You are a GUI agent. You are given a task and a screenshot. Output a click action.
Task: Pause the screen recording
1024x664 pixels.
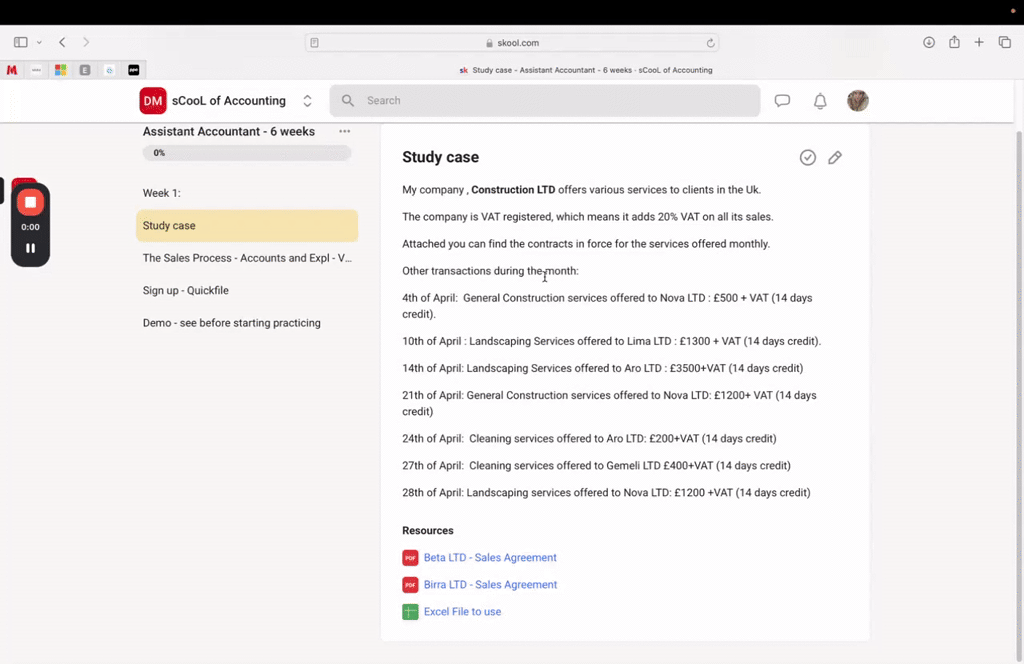(30, 248)
